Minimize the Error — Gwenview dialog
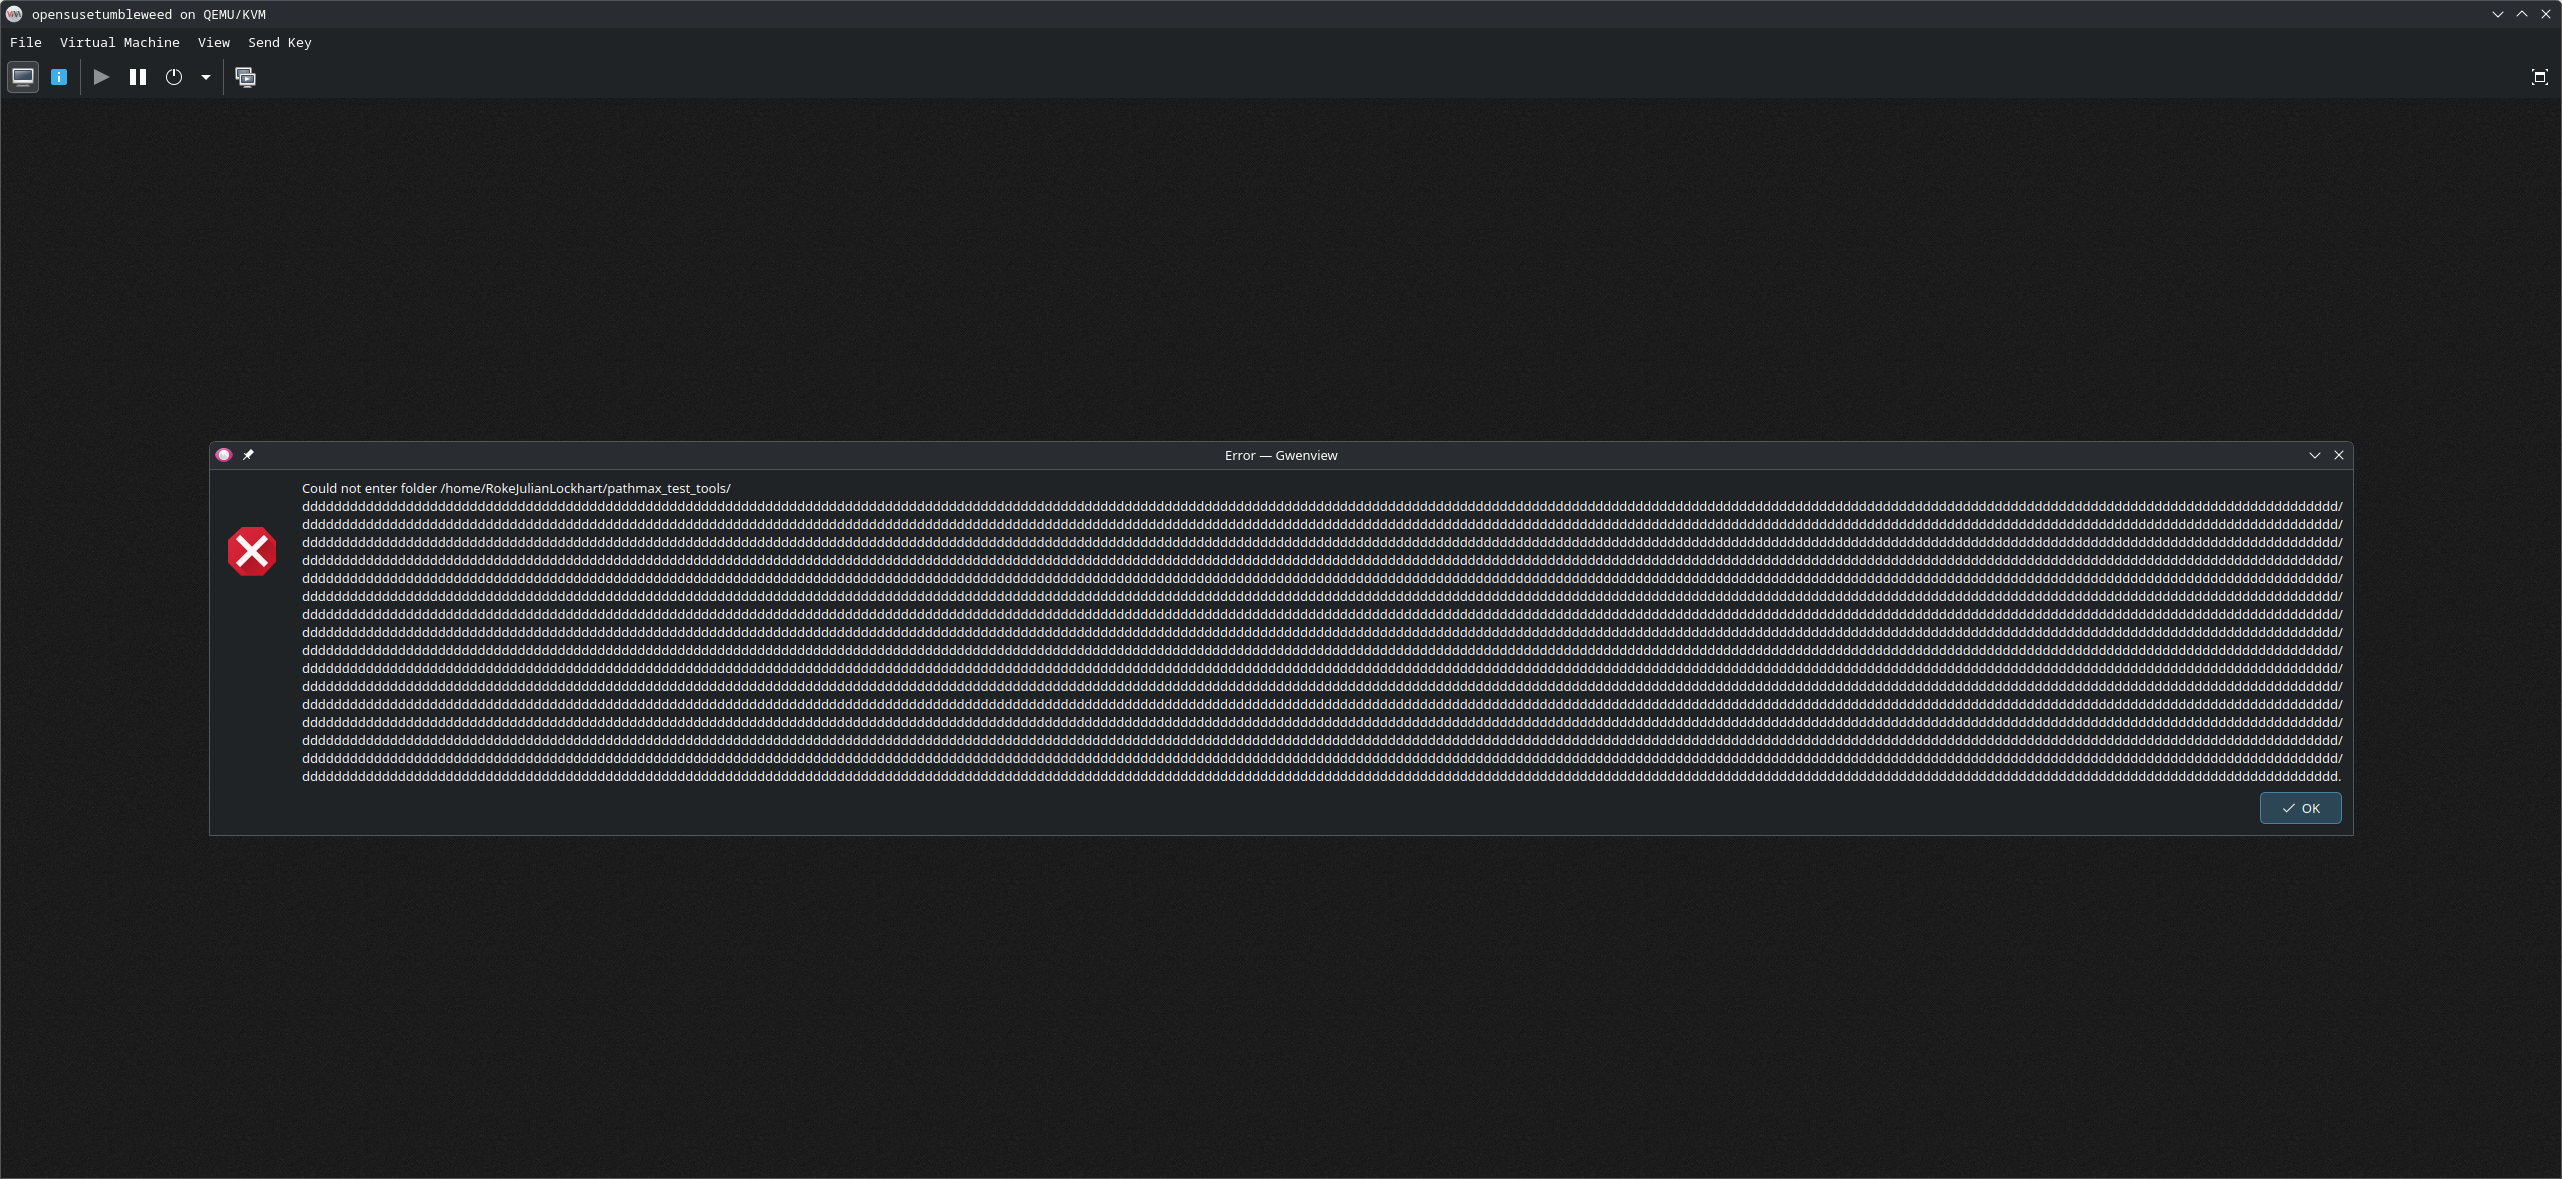Image resolution: width=2562 pixels, height=1179 pixels. pos(2314,455)
